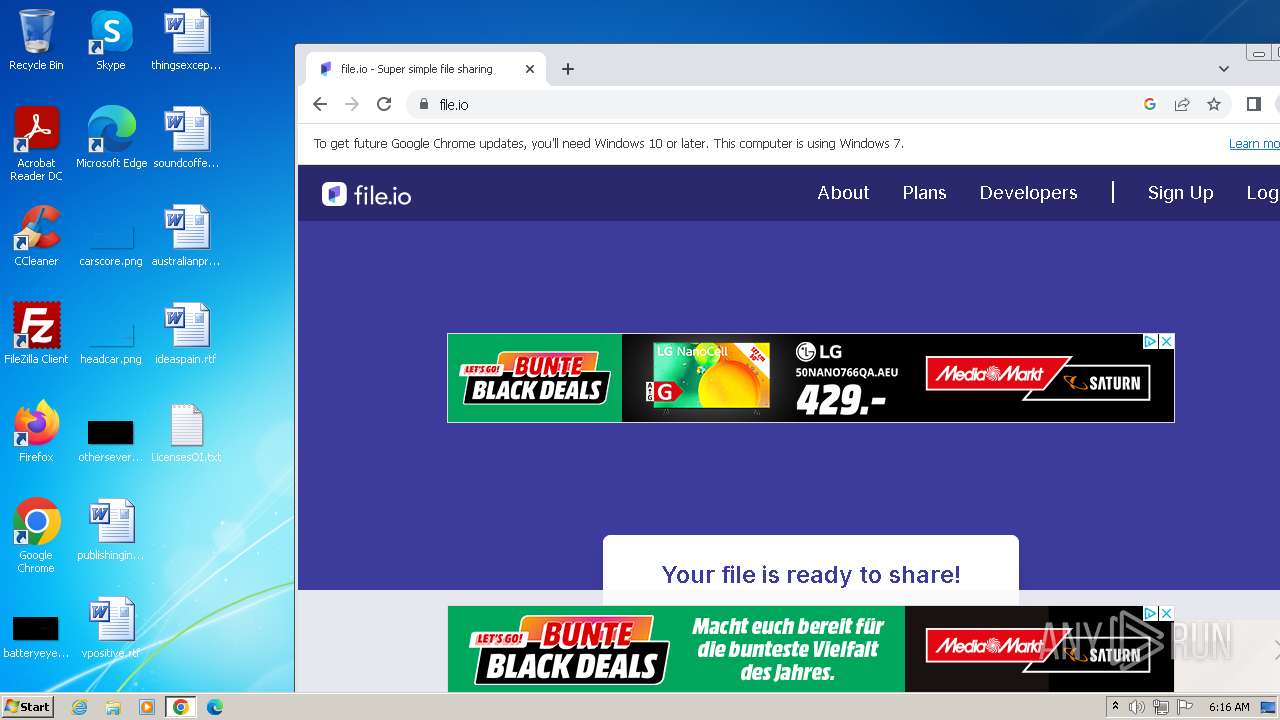Share this page via address bar icon
The height and width of the screenshot is (720, 1280).
click(1182, 104)
